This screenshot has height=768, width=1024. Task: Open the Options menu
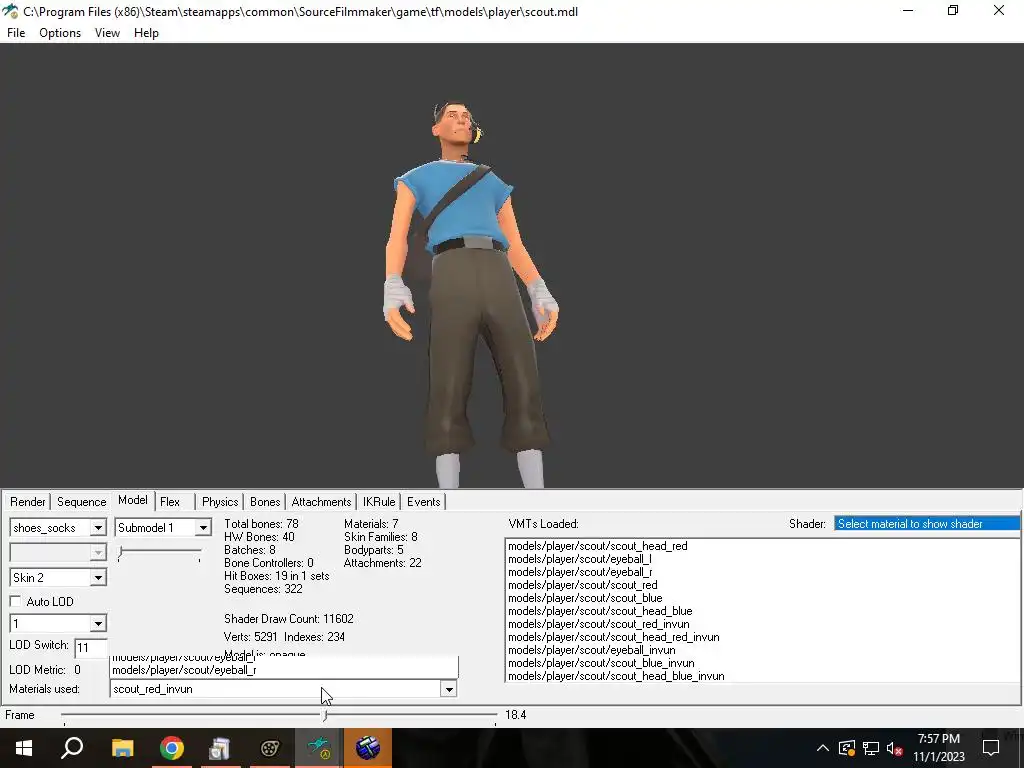(x=59, y=33)
